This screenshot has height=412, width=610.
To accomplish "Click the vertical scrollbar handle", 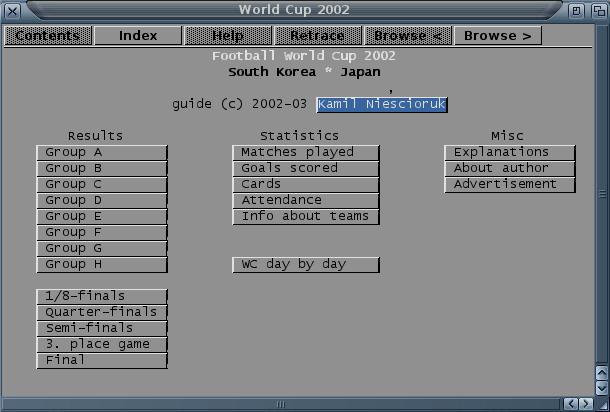I will coord(601,194).
